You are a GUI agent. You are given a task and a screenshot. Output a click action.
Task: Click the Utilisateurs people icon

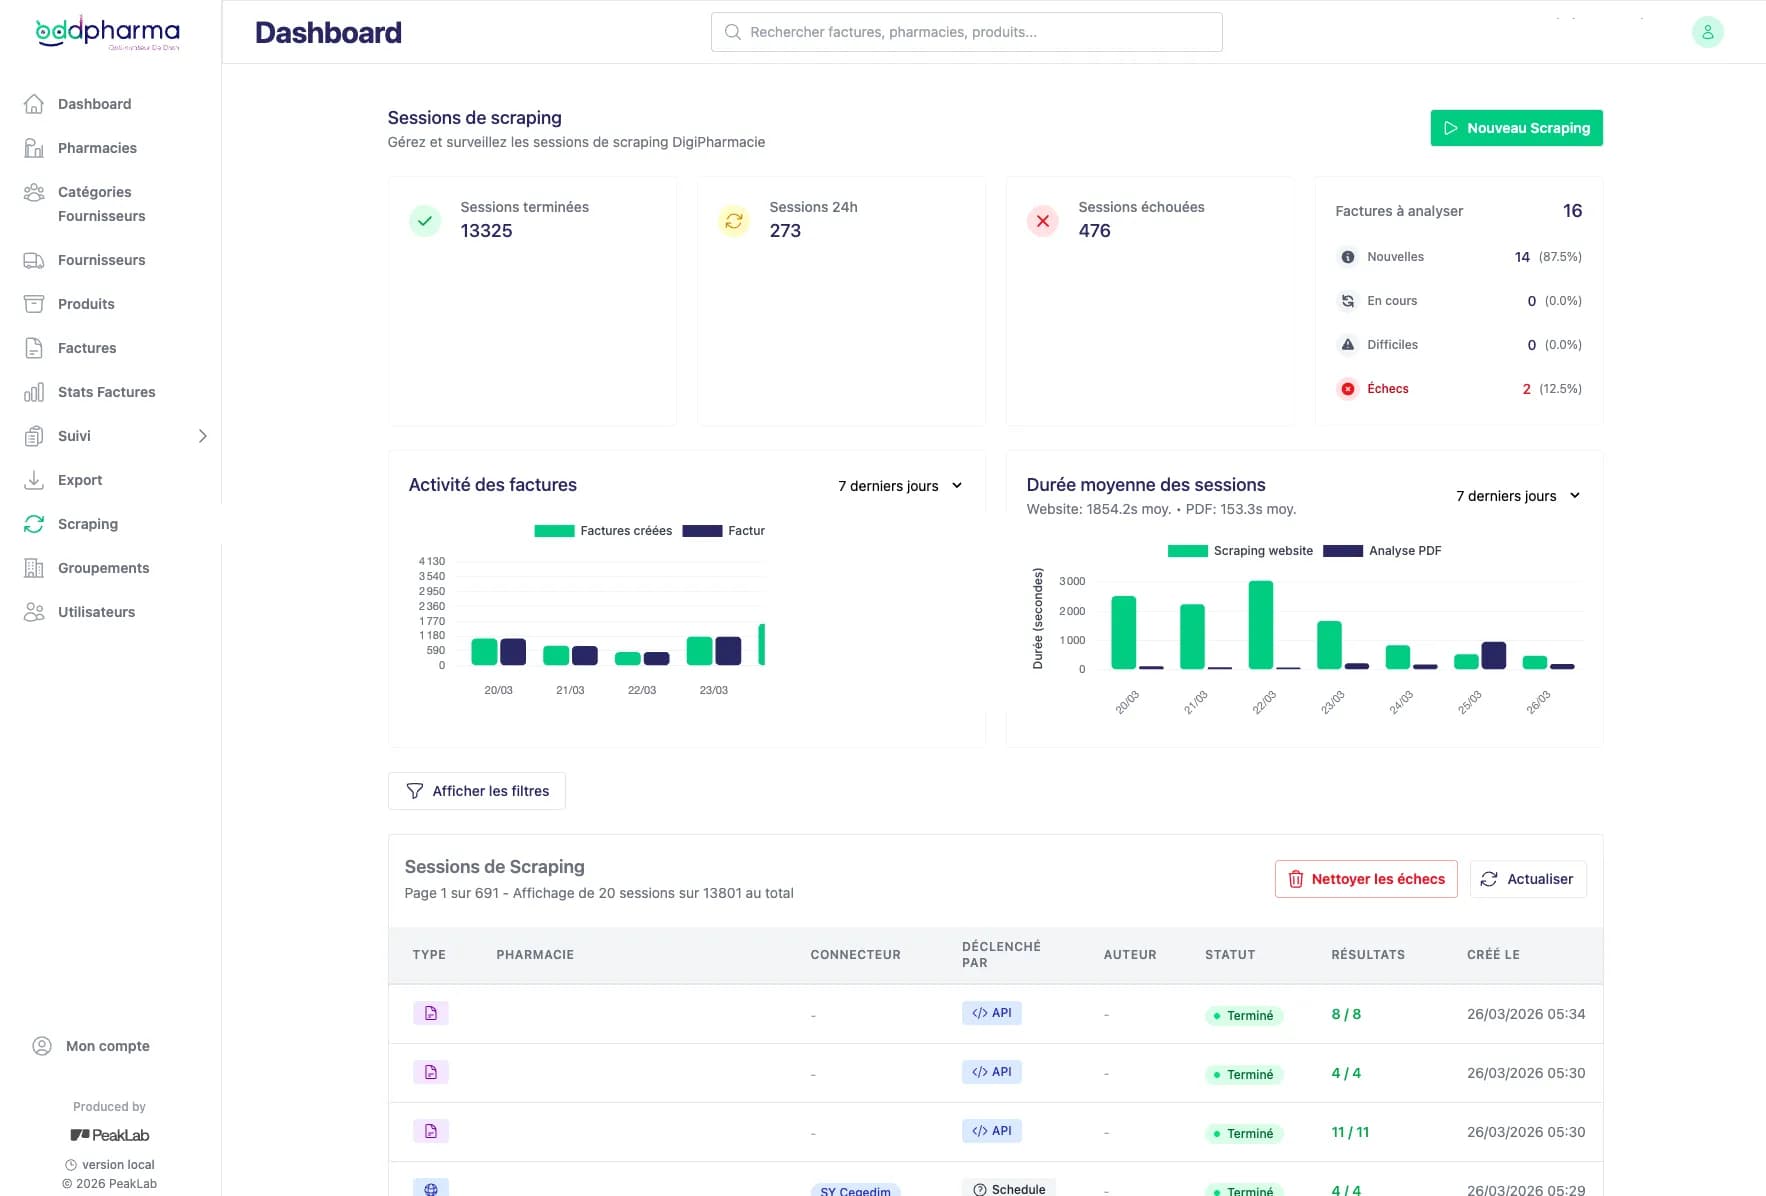tap(34, 612)
